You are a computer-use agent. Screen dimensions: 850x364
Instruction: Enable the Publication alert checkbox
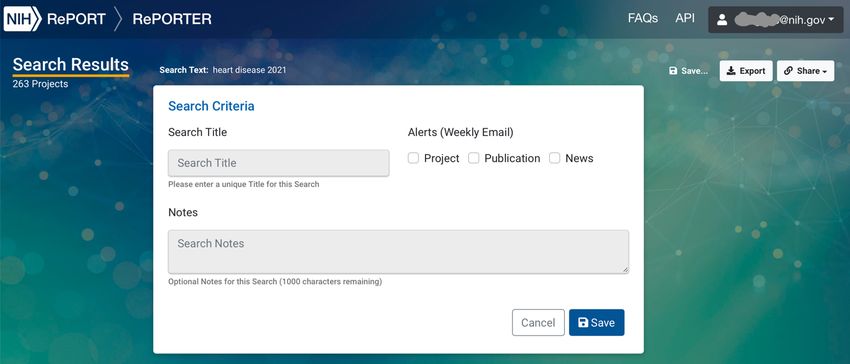474,158
